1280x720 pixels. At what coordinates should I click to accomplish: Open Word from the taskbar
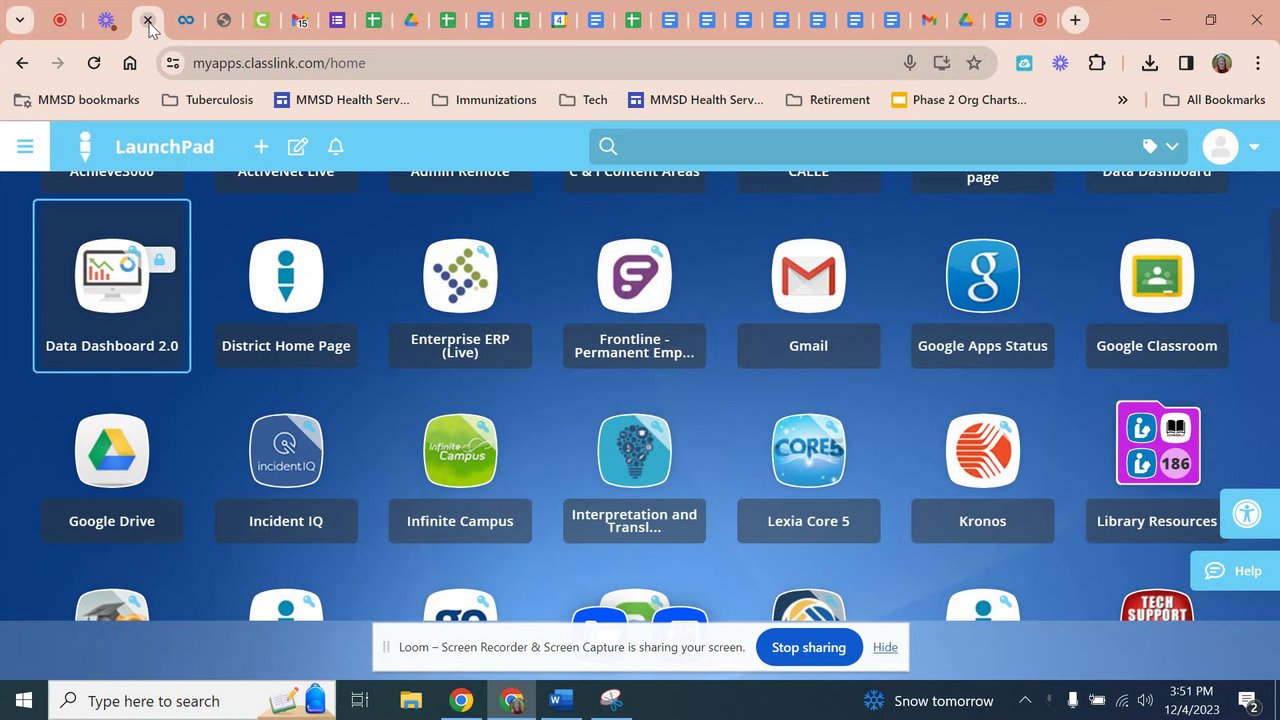(x=561, y=700)
